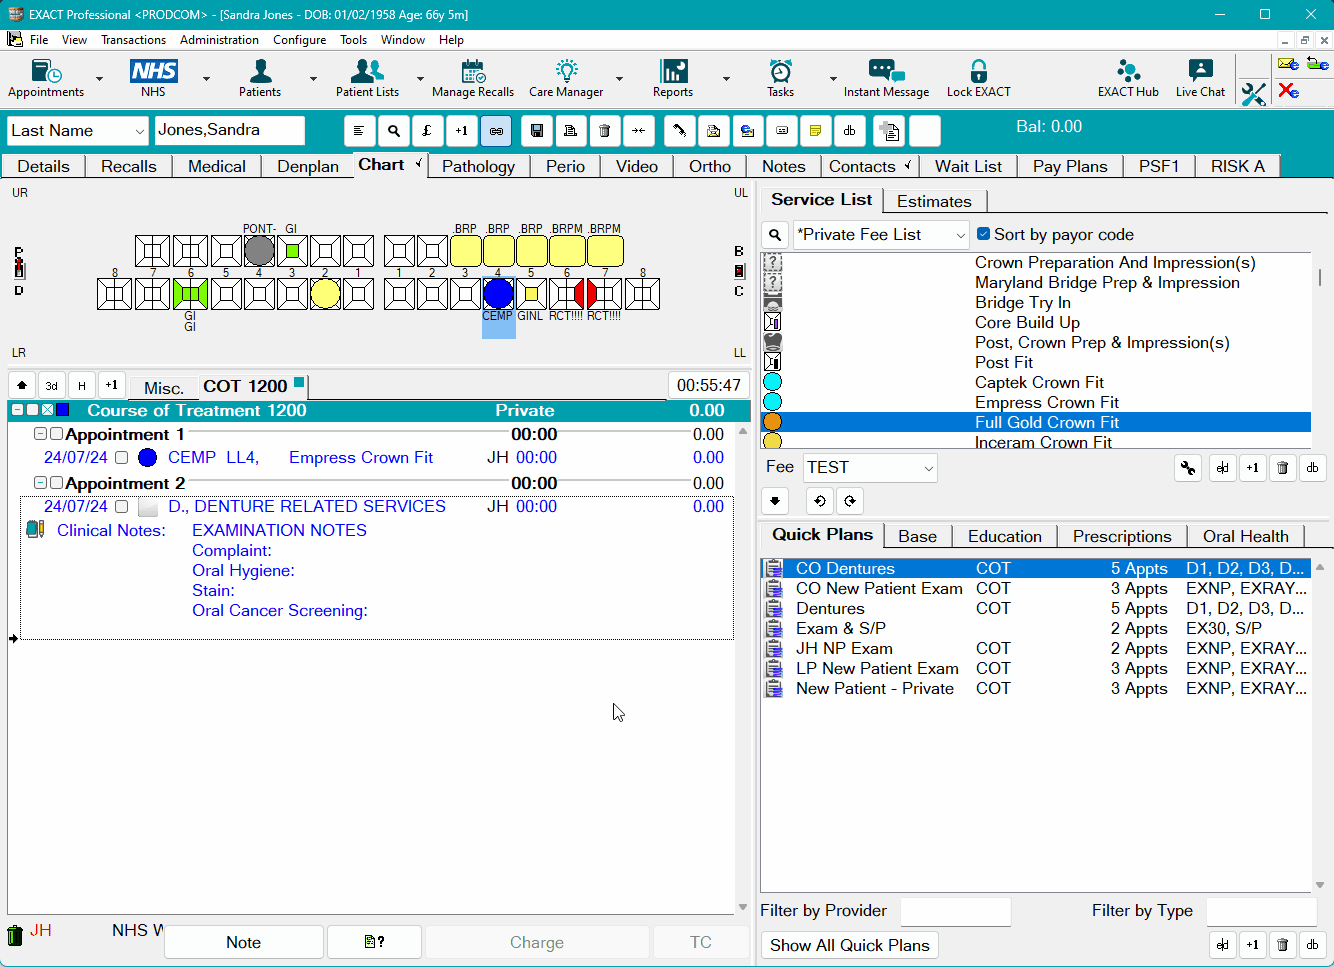This screenshot has height=967, width=1334.
Task: Select the CO New Patient Exam quick plan
Action: (x=1036, y=588)
